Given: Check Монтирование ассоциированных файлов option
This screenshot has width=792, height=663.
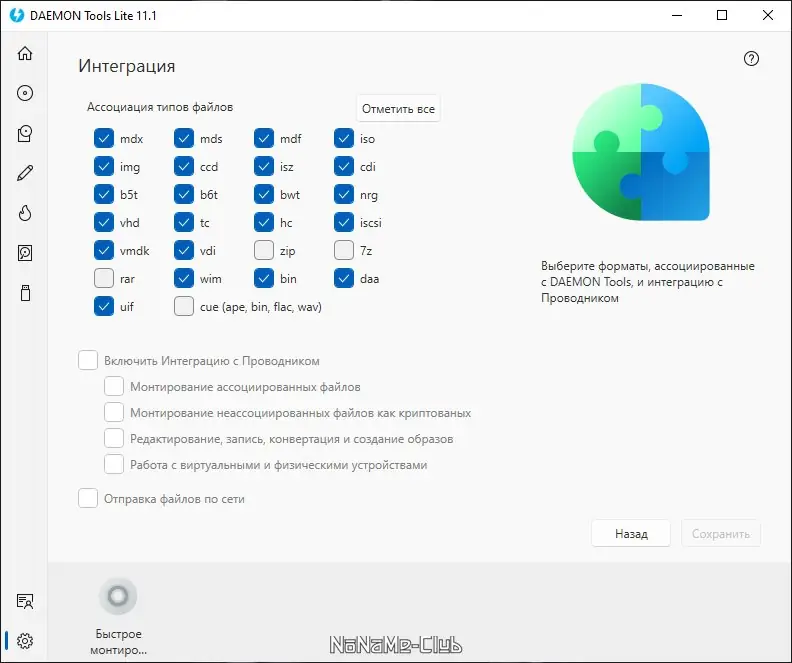Looking at the screenshot, I should click(x=114, y=386).
